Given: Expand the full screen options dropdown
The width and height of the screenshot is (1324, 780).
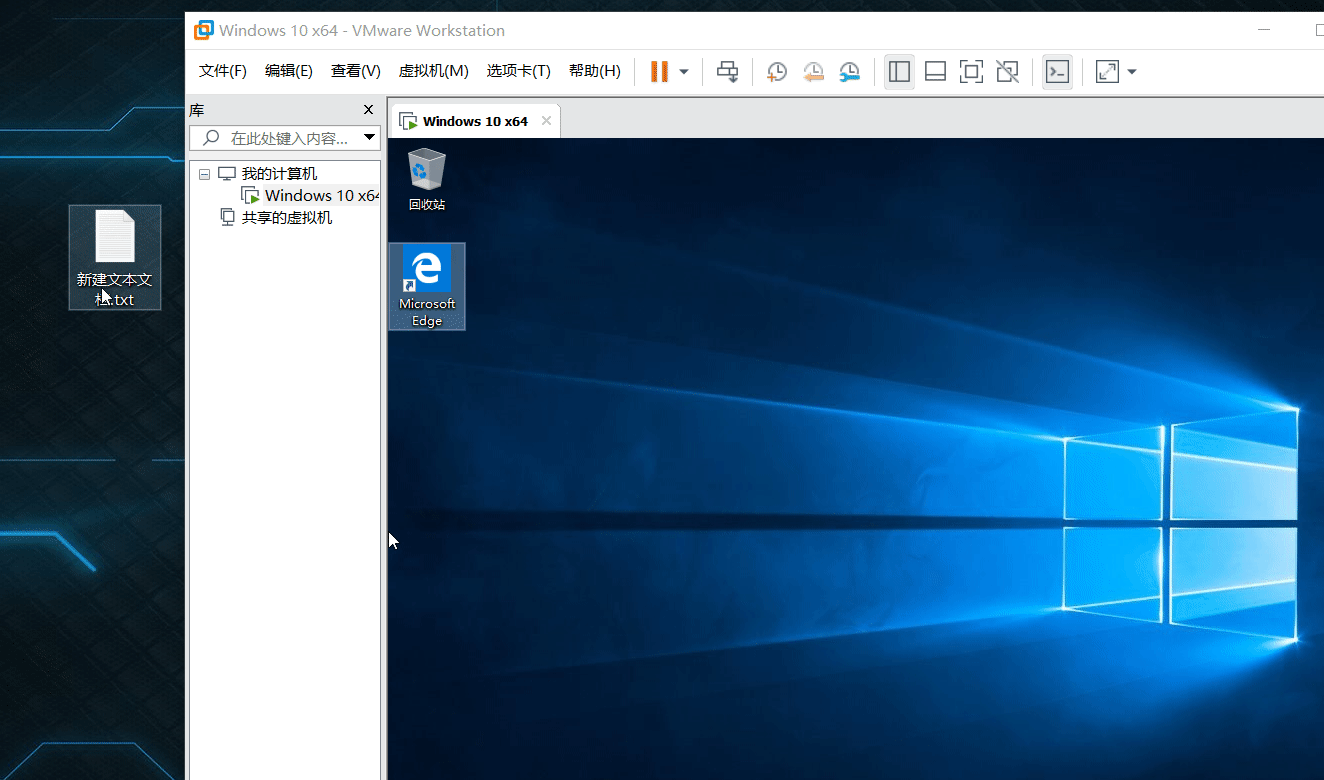Looking at the screenshot, I should point(1131,71).
